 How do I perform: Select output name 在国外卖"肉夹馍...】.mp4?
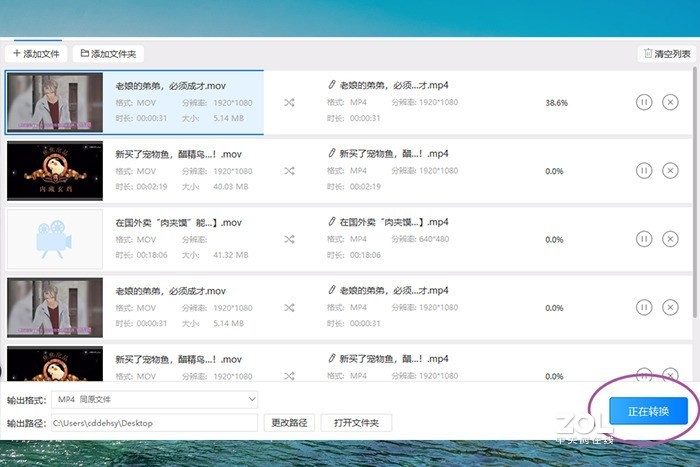click(x=394, y=222)
